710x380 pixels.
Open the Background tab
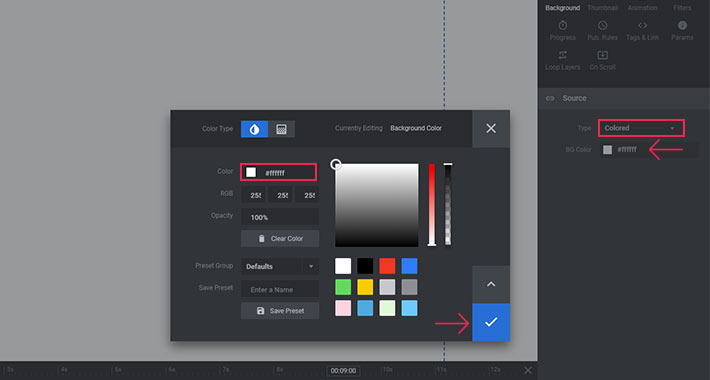click(562, 8)
